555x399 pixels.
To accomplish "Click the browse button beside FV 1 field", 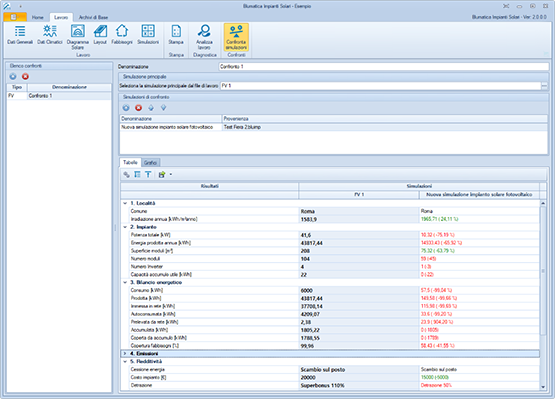I will click(x=544, y=86).
